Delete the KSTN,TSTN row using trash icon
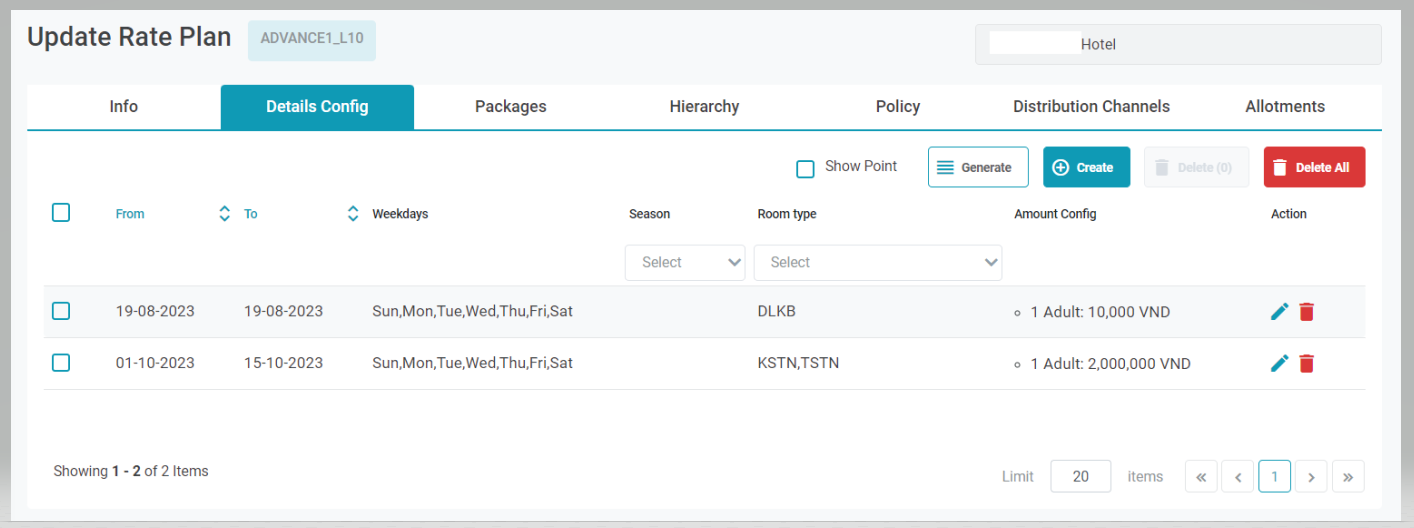This screenshot has height=528, width=1414. (1306, 363)
